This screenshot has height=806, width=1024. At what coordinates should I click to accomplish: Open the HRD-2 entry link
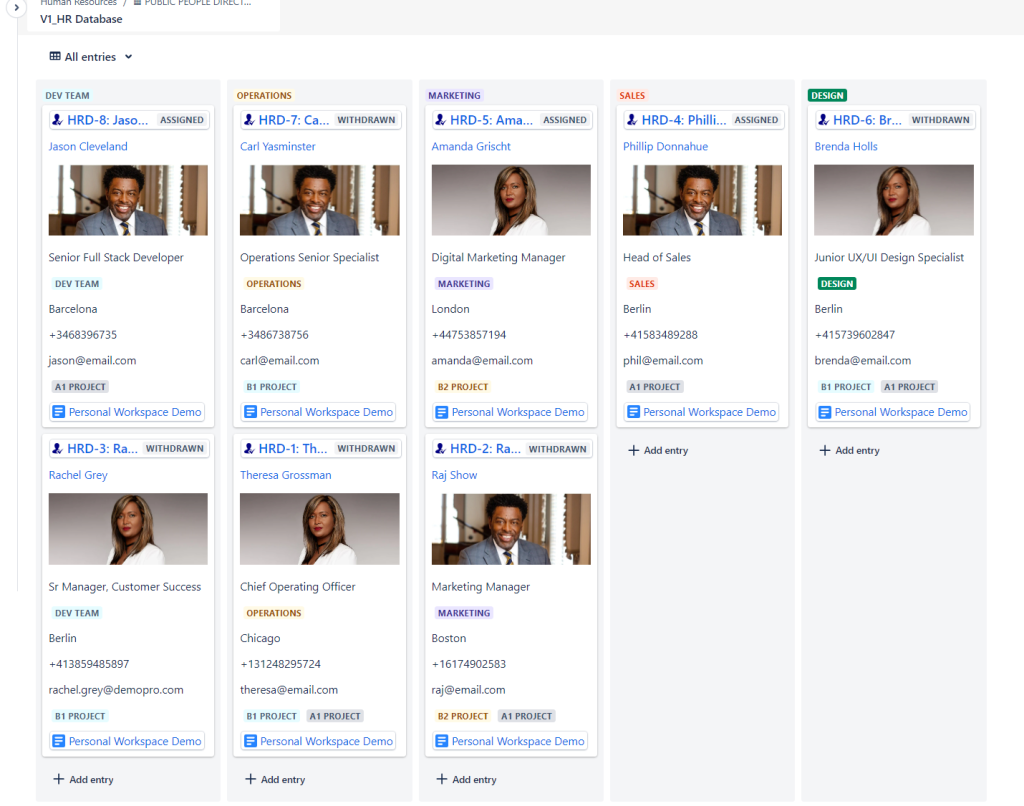pyautogui.click(x=485, y=448)
